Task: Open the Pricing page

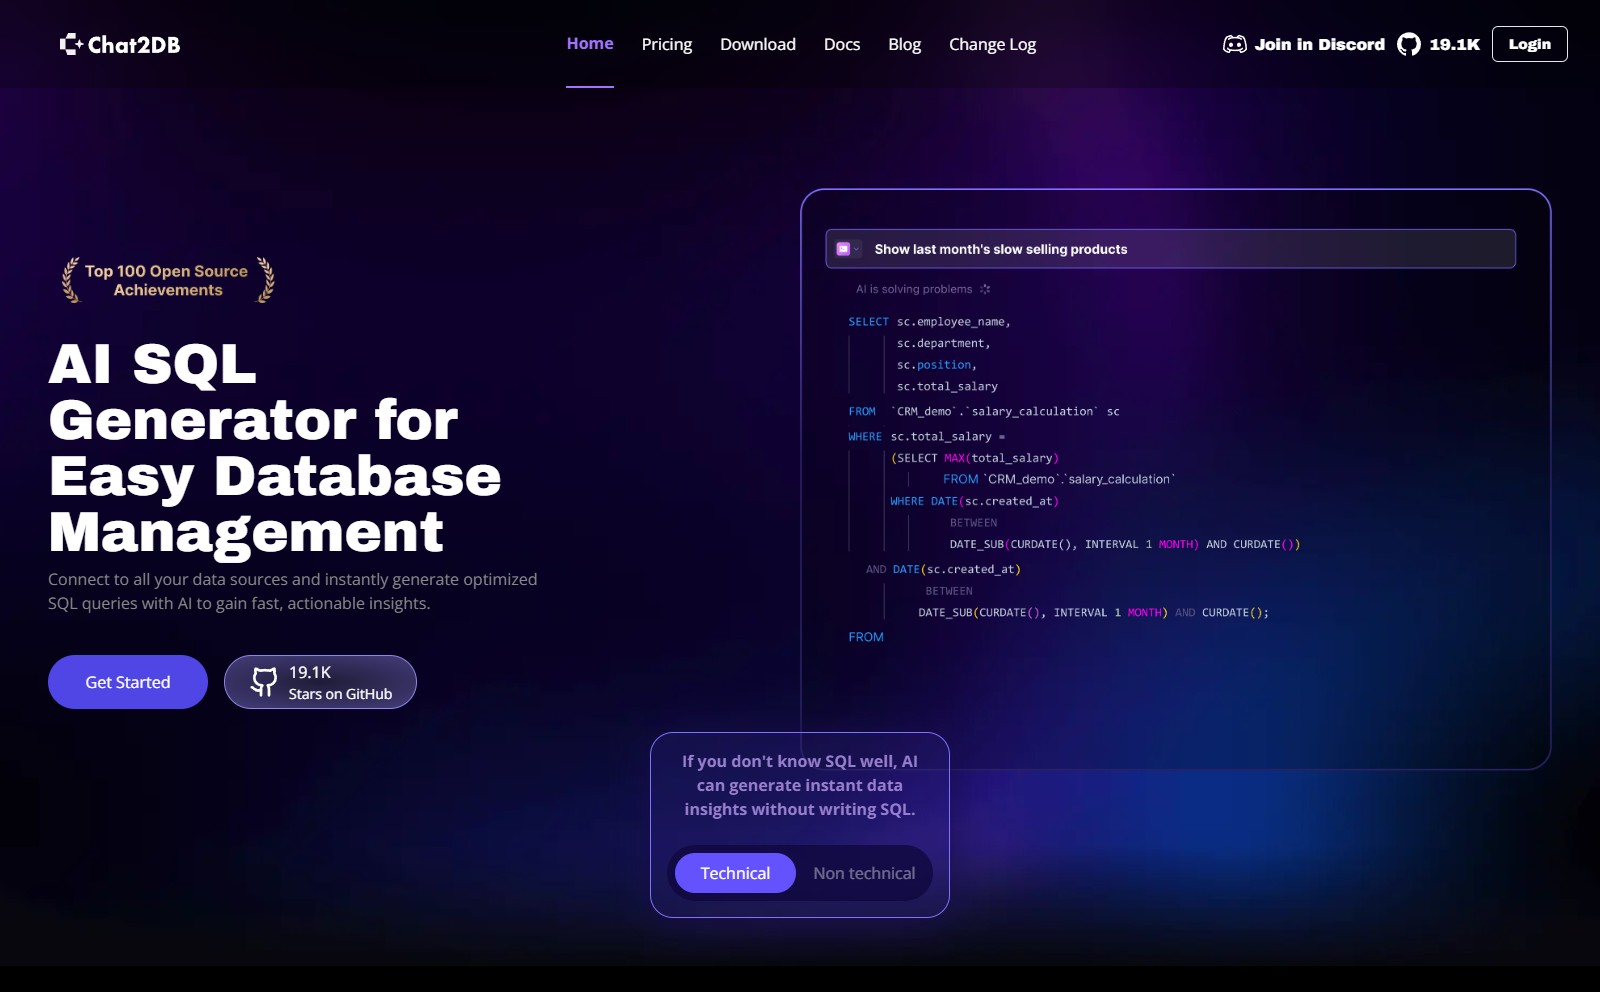Action: pyautogui.click(x=667, y=44)
